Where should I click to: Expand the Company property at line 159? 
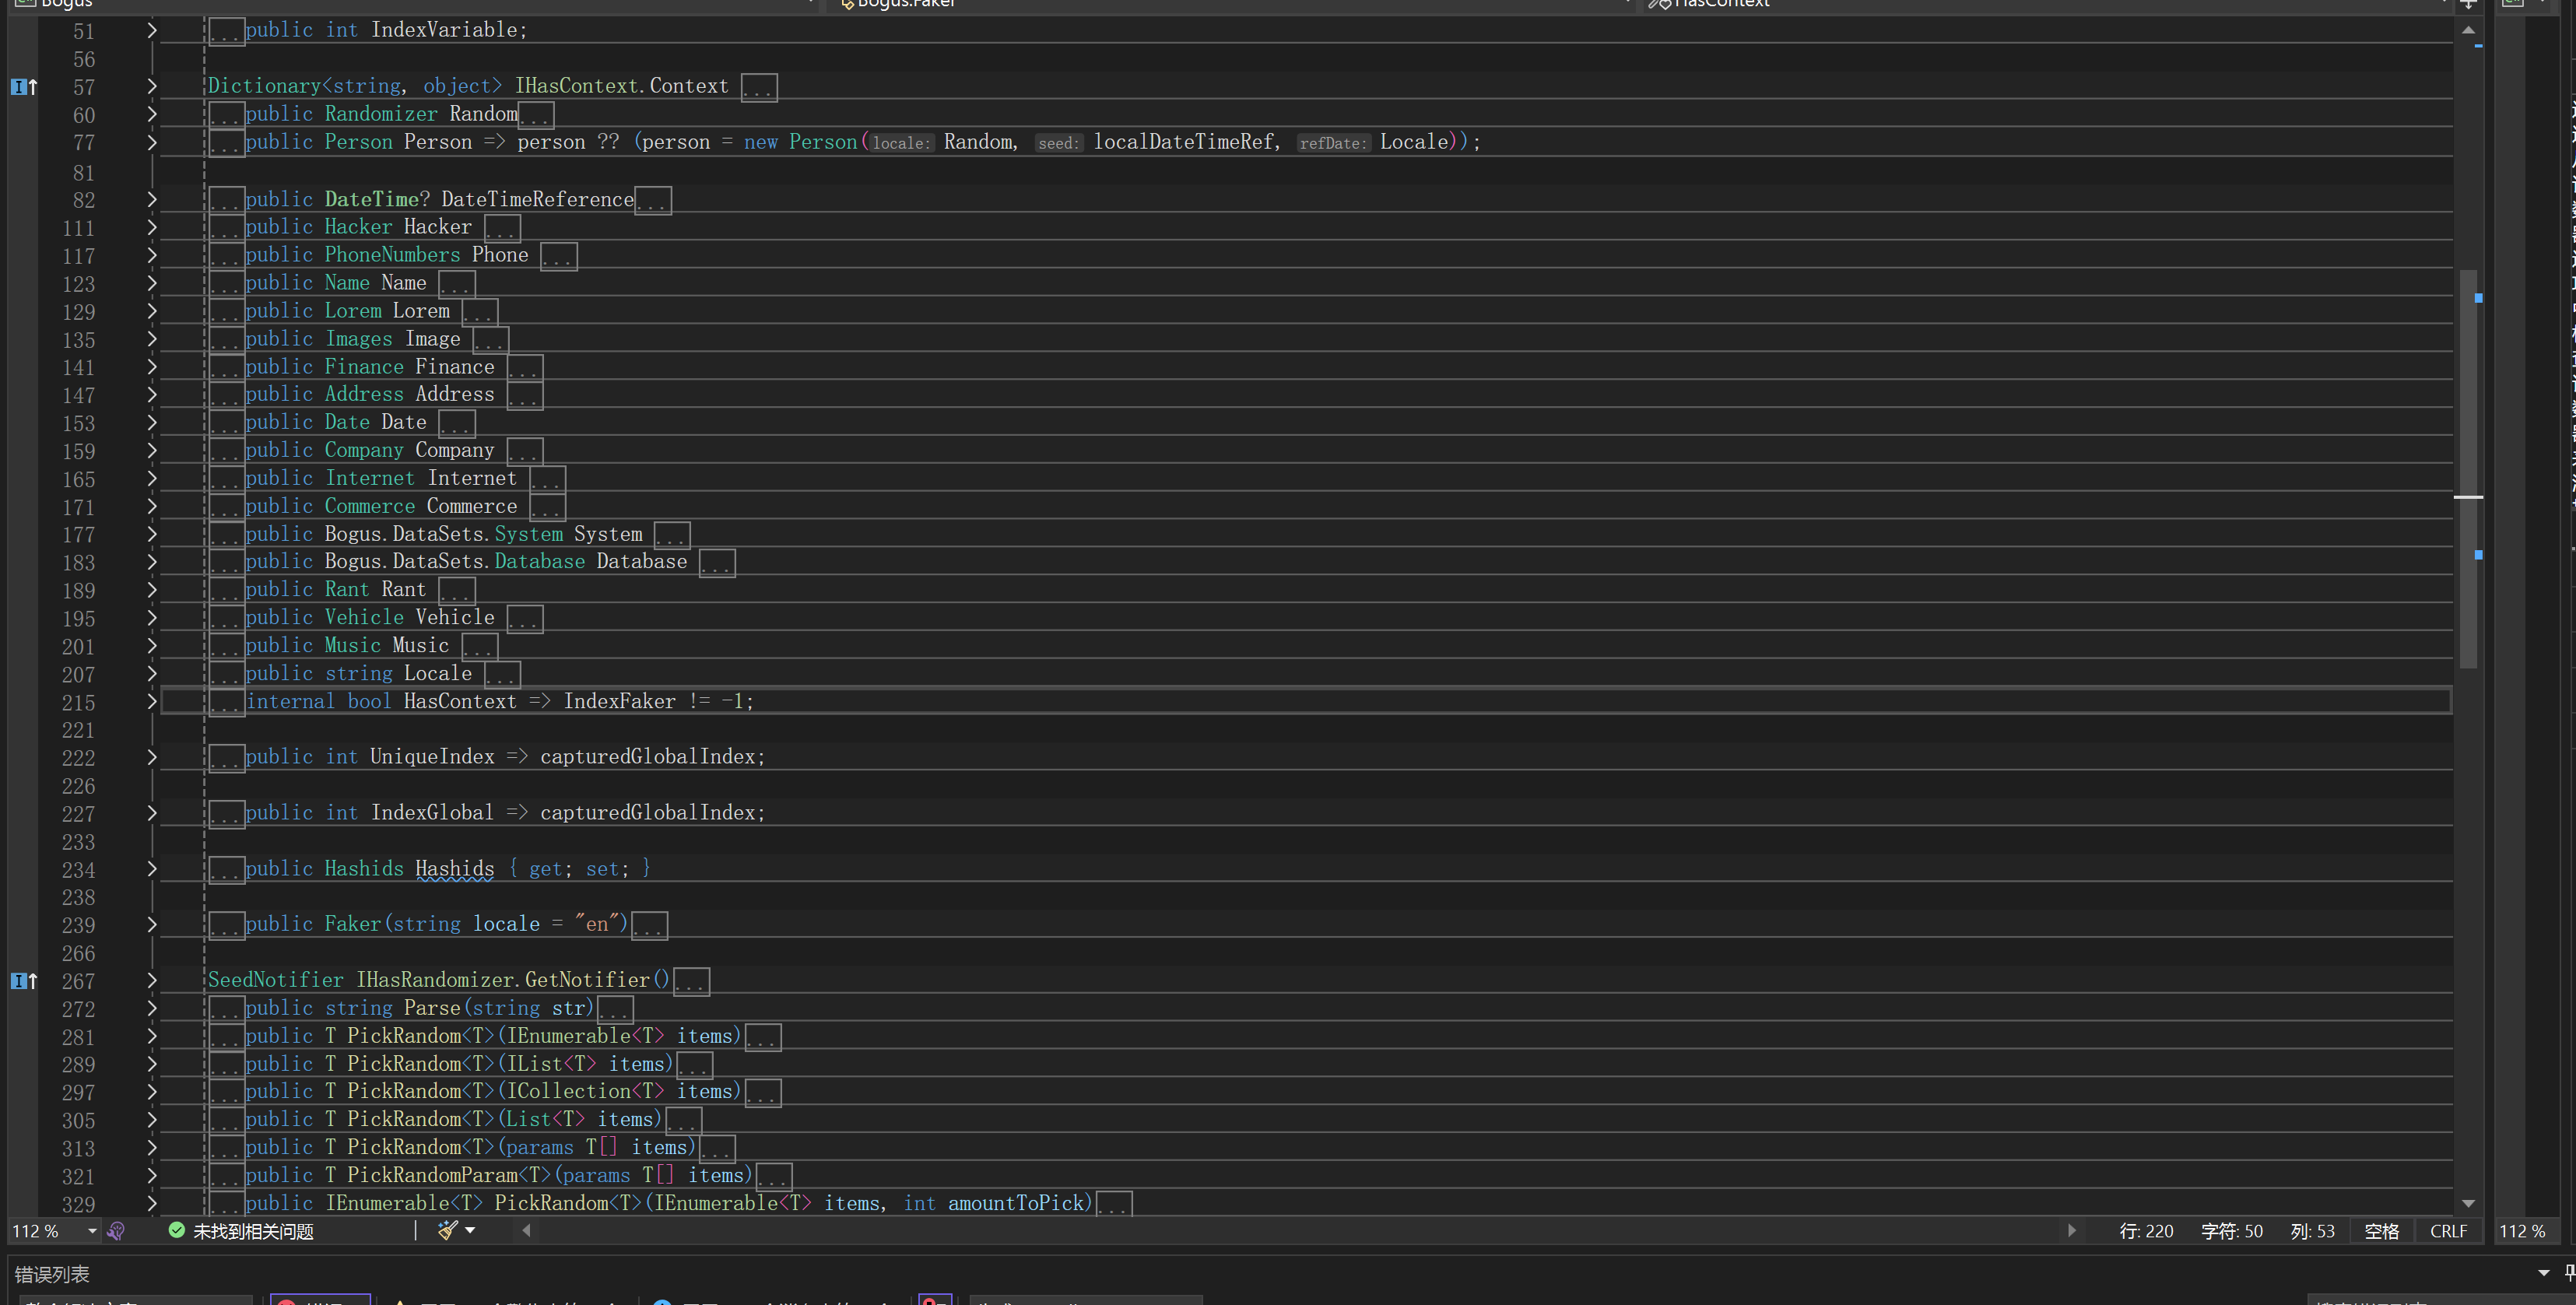[x=152, y=450]
